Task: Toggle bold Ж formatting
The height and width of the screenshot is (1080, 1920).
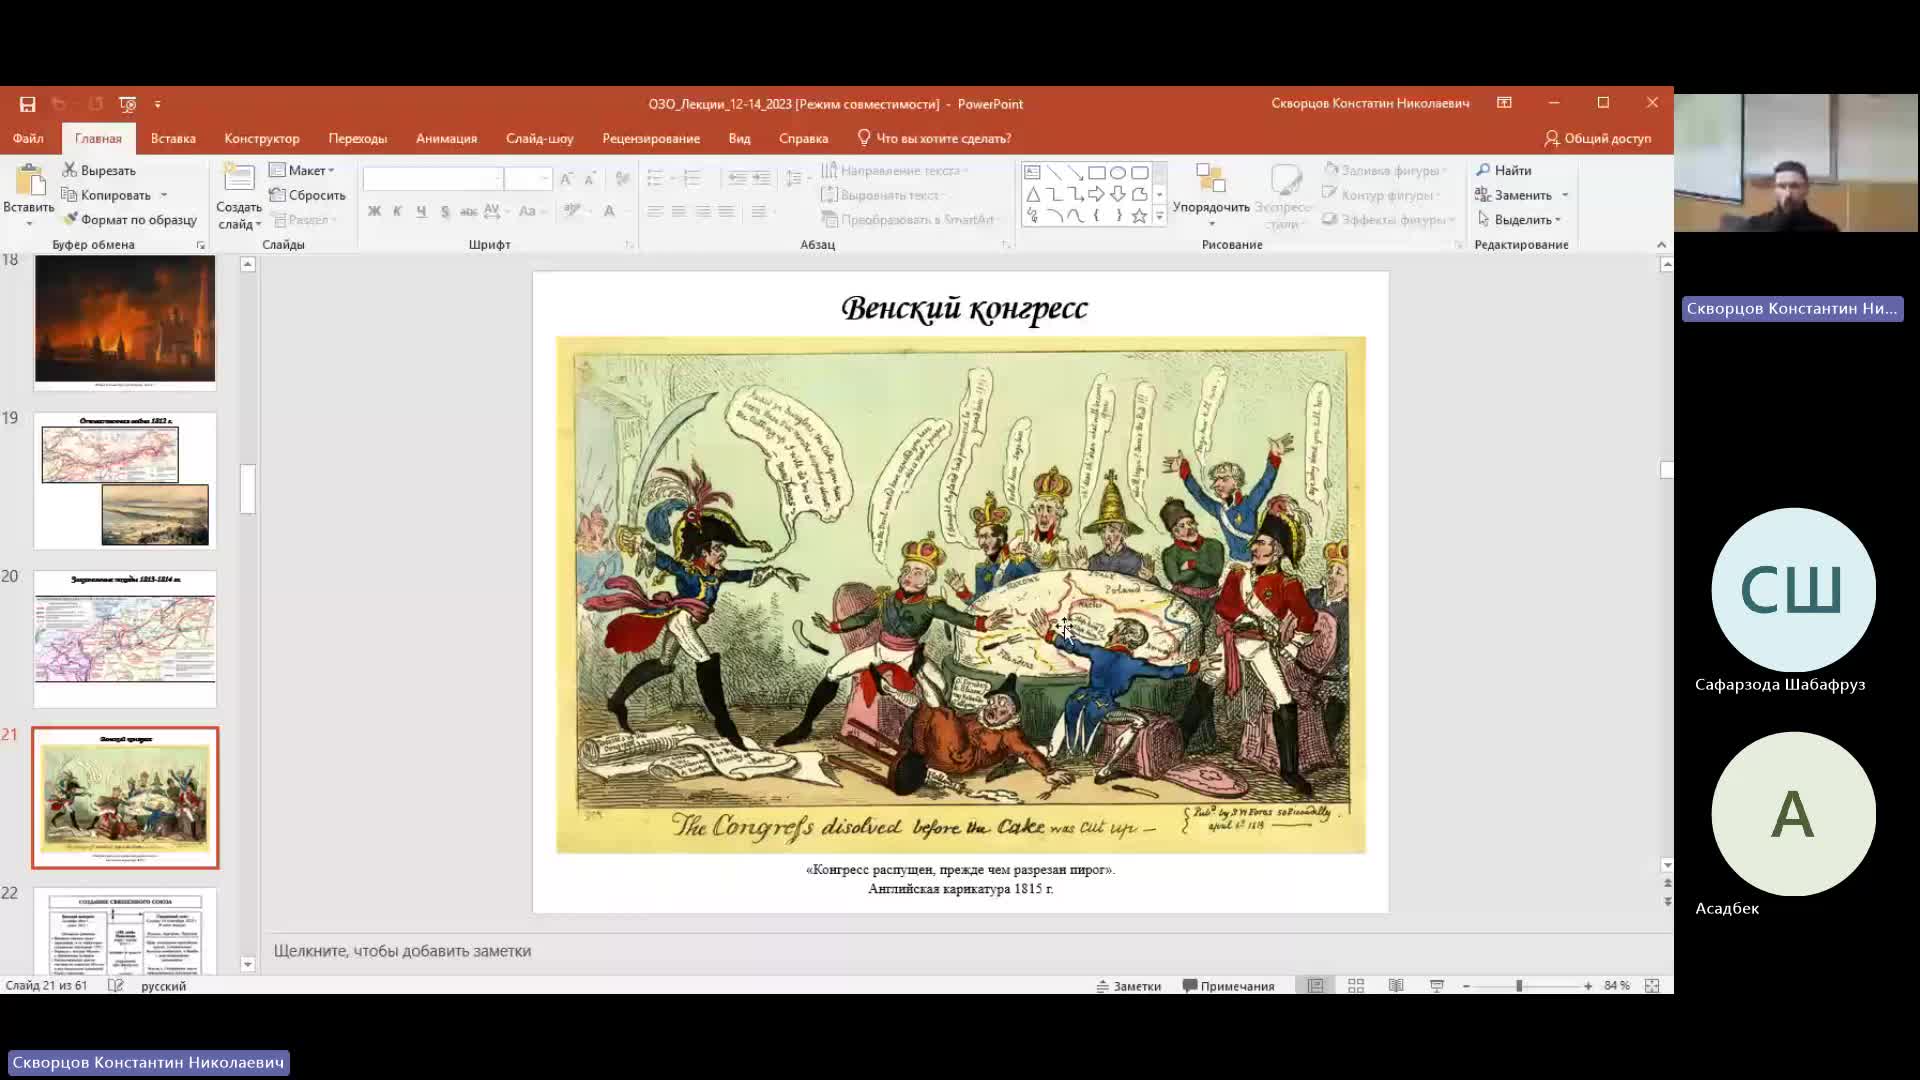Action: [374, 211]
